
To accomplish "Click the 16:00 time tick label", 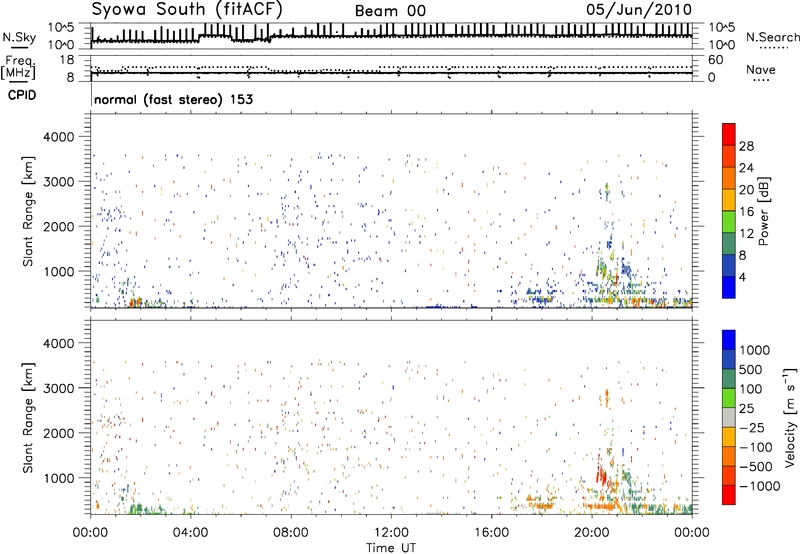I will 491,533.
